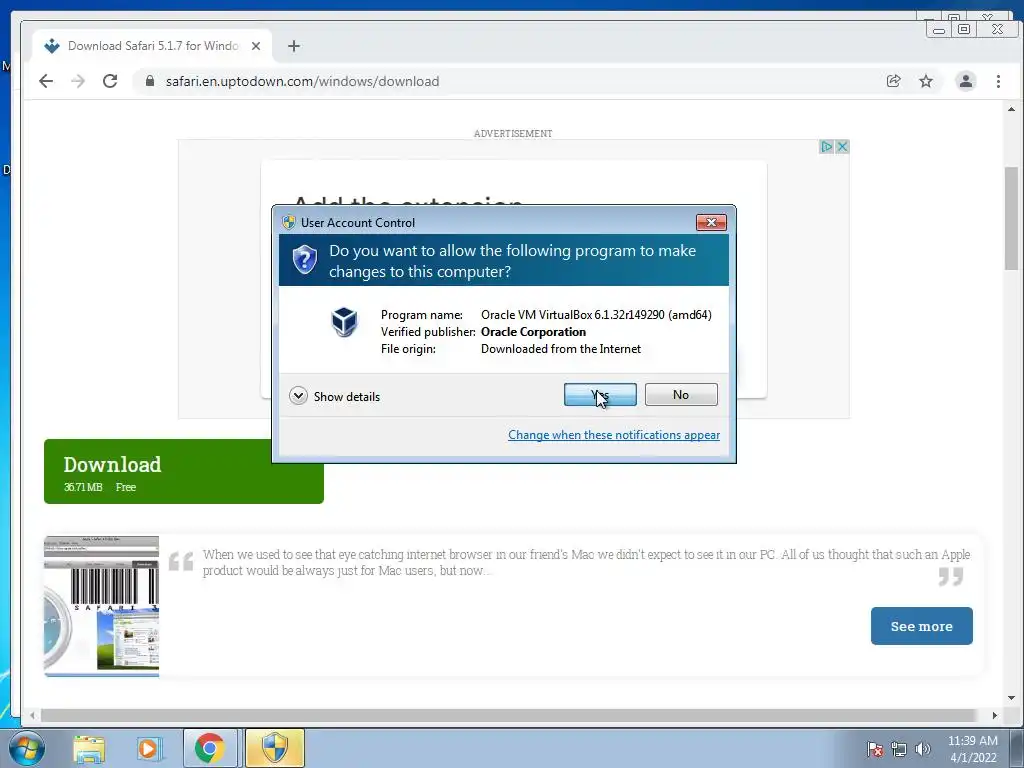This screenshot has width=1024, height=768.
Task: Open Windows Media Player from taskbar
Action: pos(149,748)
